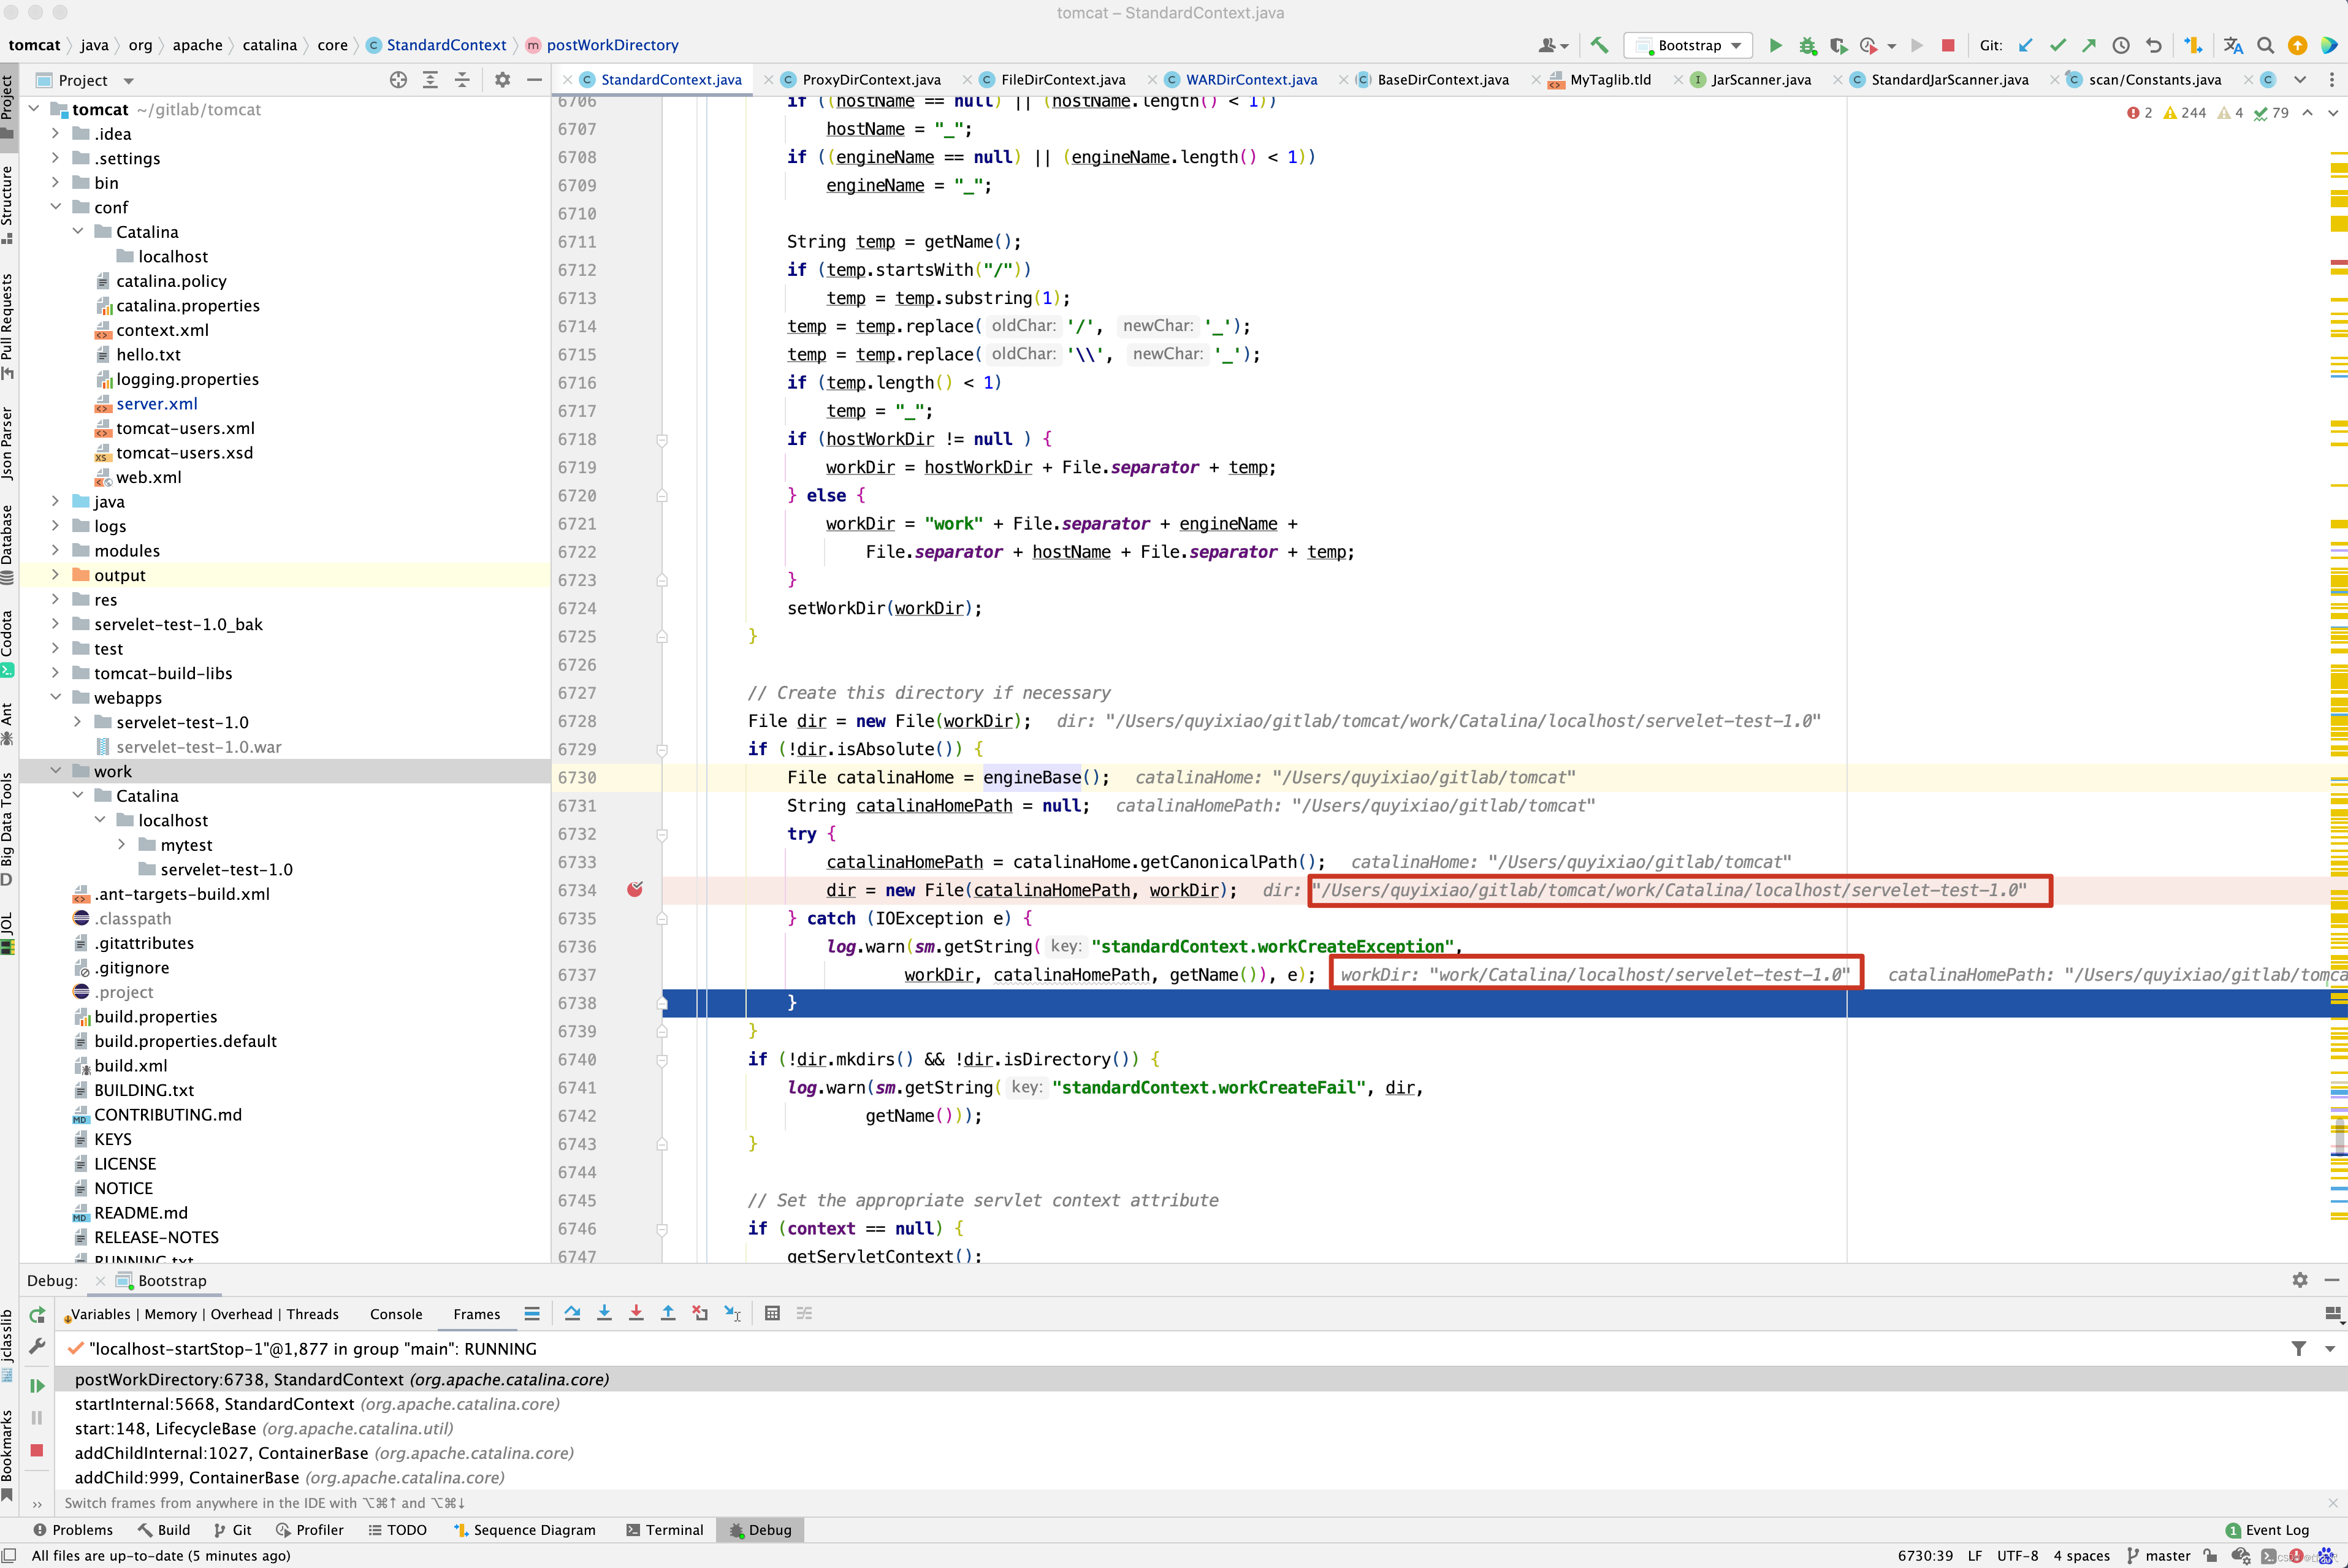This screenshot has width=2348, height=1568.
Task: Click the Git commit checkmark icon
Action: [x=2057, y=45]
